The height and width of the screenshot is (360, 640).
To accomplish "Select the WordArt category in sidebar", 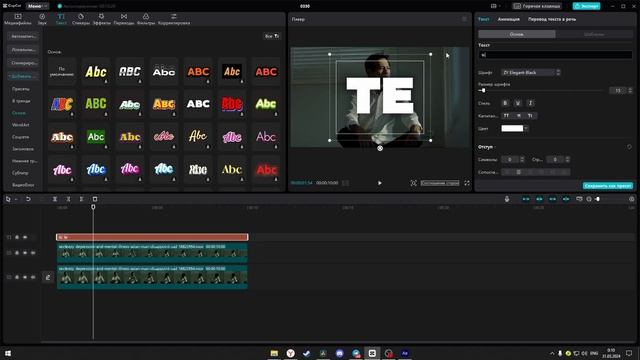I will (x=20, y=125).
